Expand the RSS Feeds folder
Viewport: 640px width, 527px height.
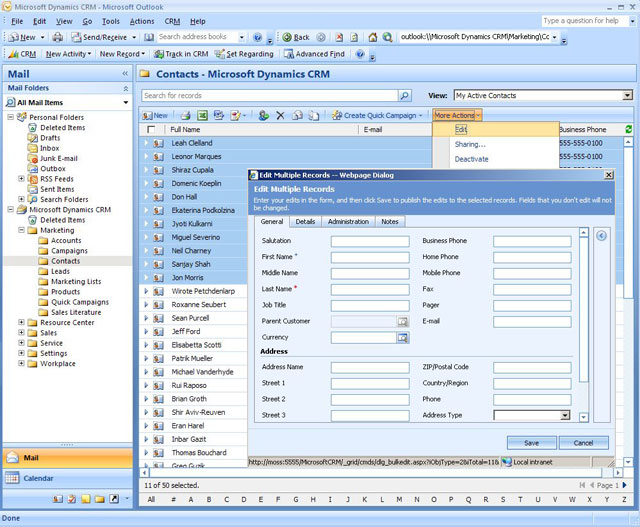(x=21, y=178)
